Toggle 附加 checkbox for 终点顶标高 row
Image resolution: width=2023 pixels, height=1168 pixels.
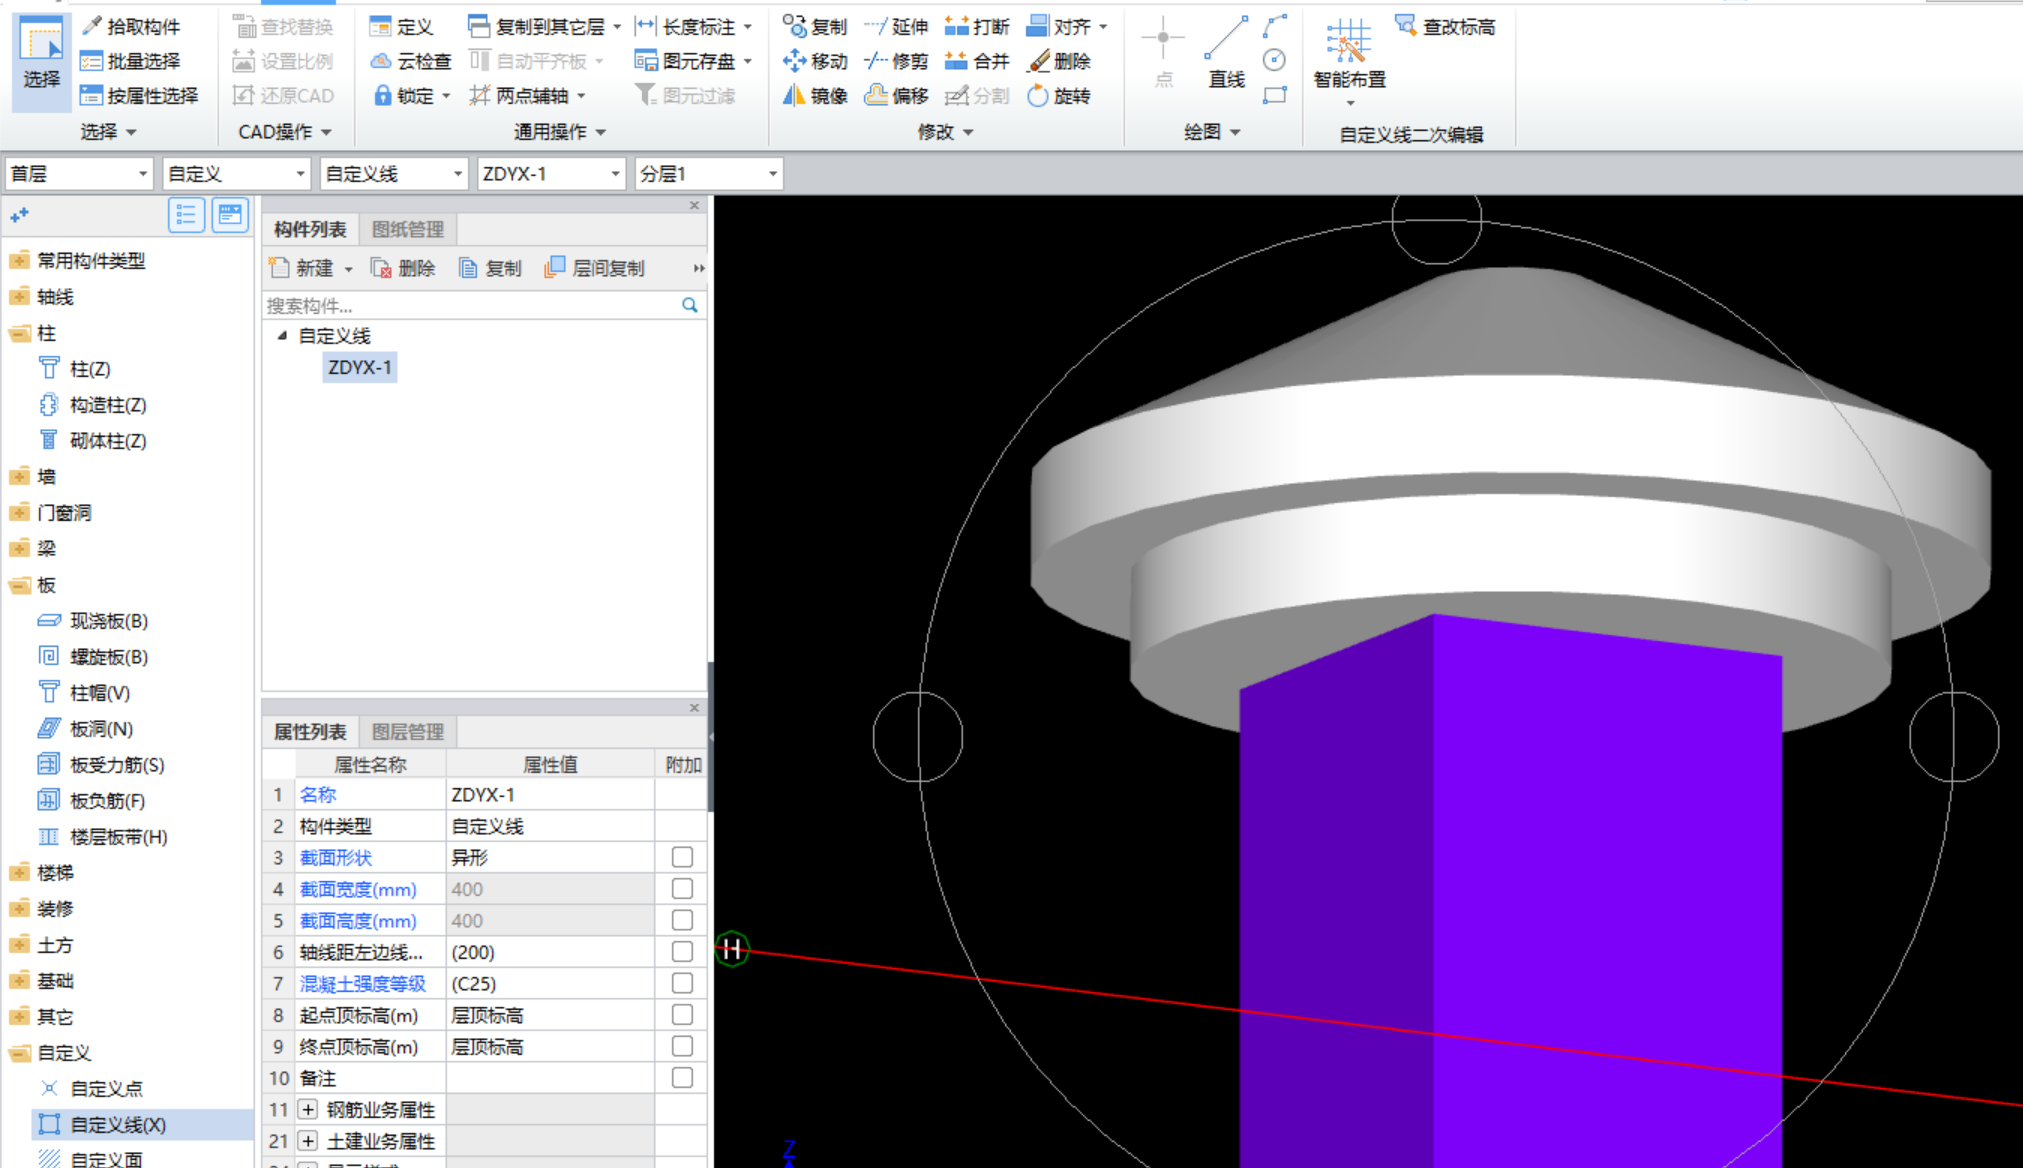pyautogui.click(x=682, y=1046)
